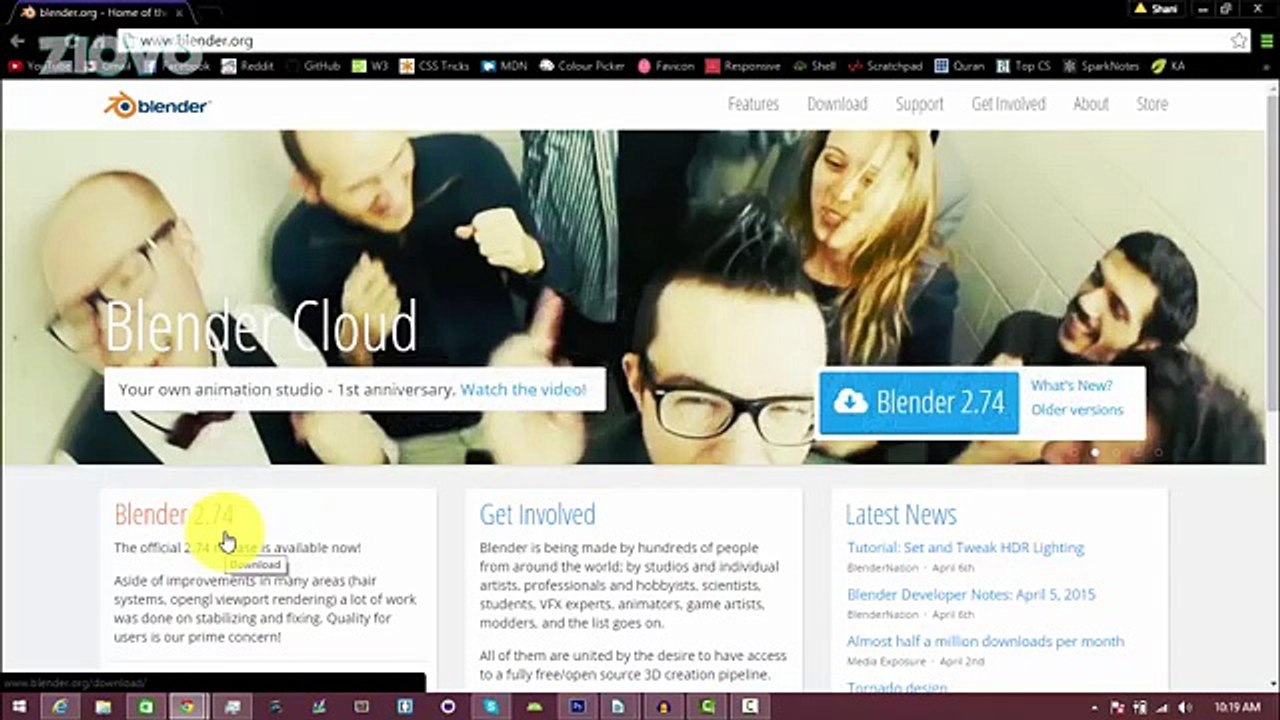This screenshot has width=1280, height=720.
Task: Open the What's New? link
Action: click(x=1071, y=385)
